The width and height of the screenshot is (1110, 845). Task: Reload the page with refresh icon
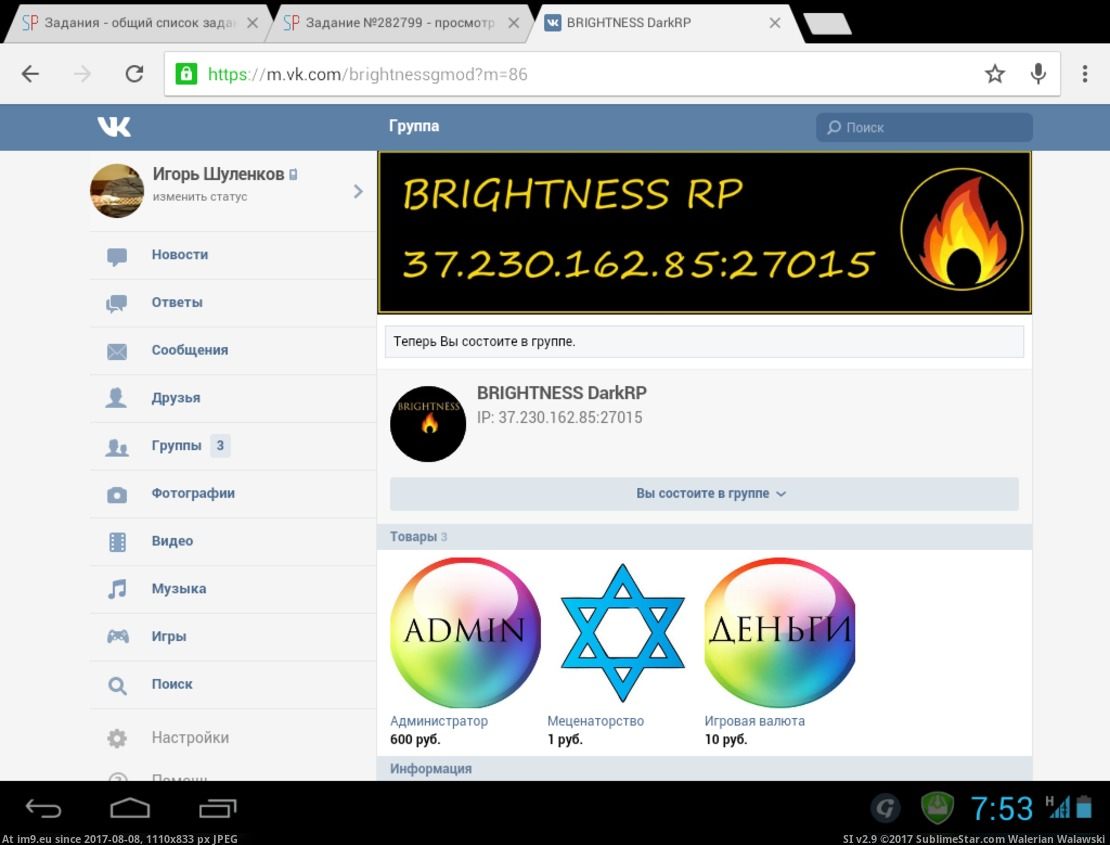[x=135, y=74]
